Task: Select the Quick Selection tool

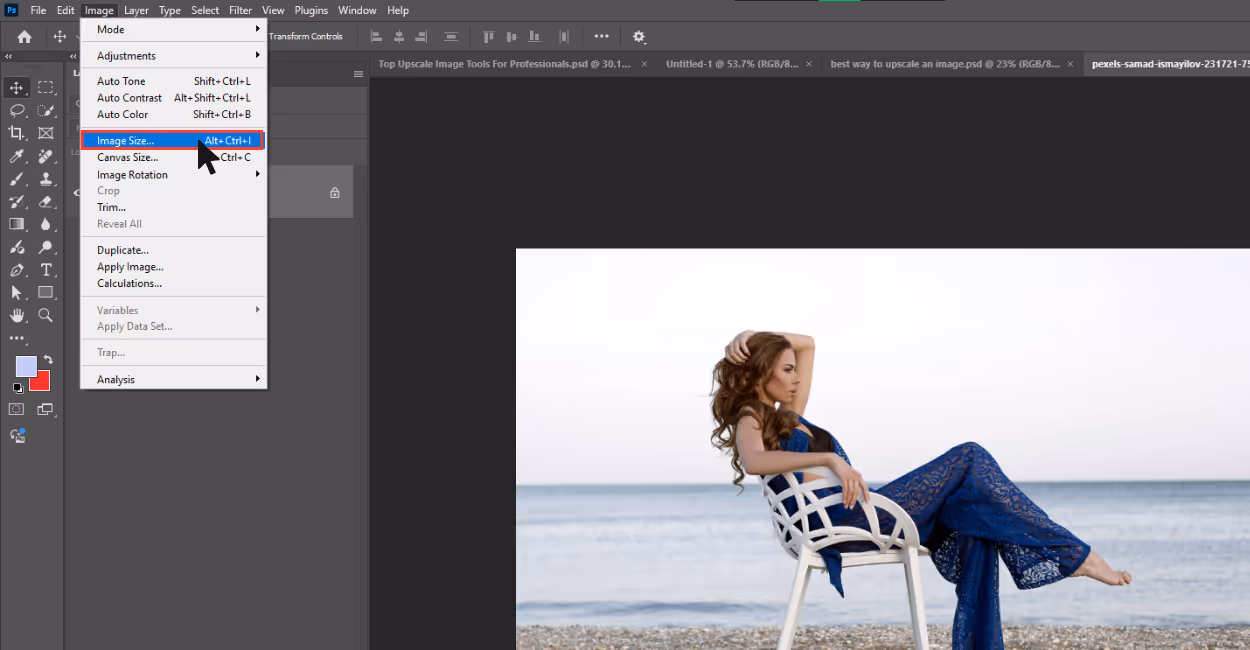Action: [x=46, y=110]
